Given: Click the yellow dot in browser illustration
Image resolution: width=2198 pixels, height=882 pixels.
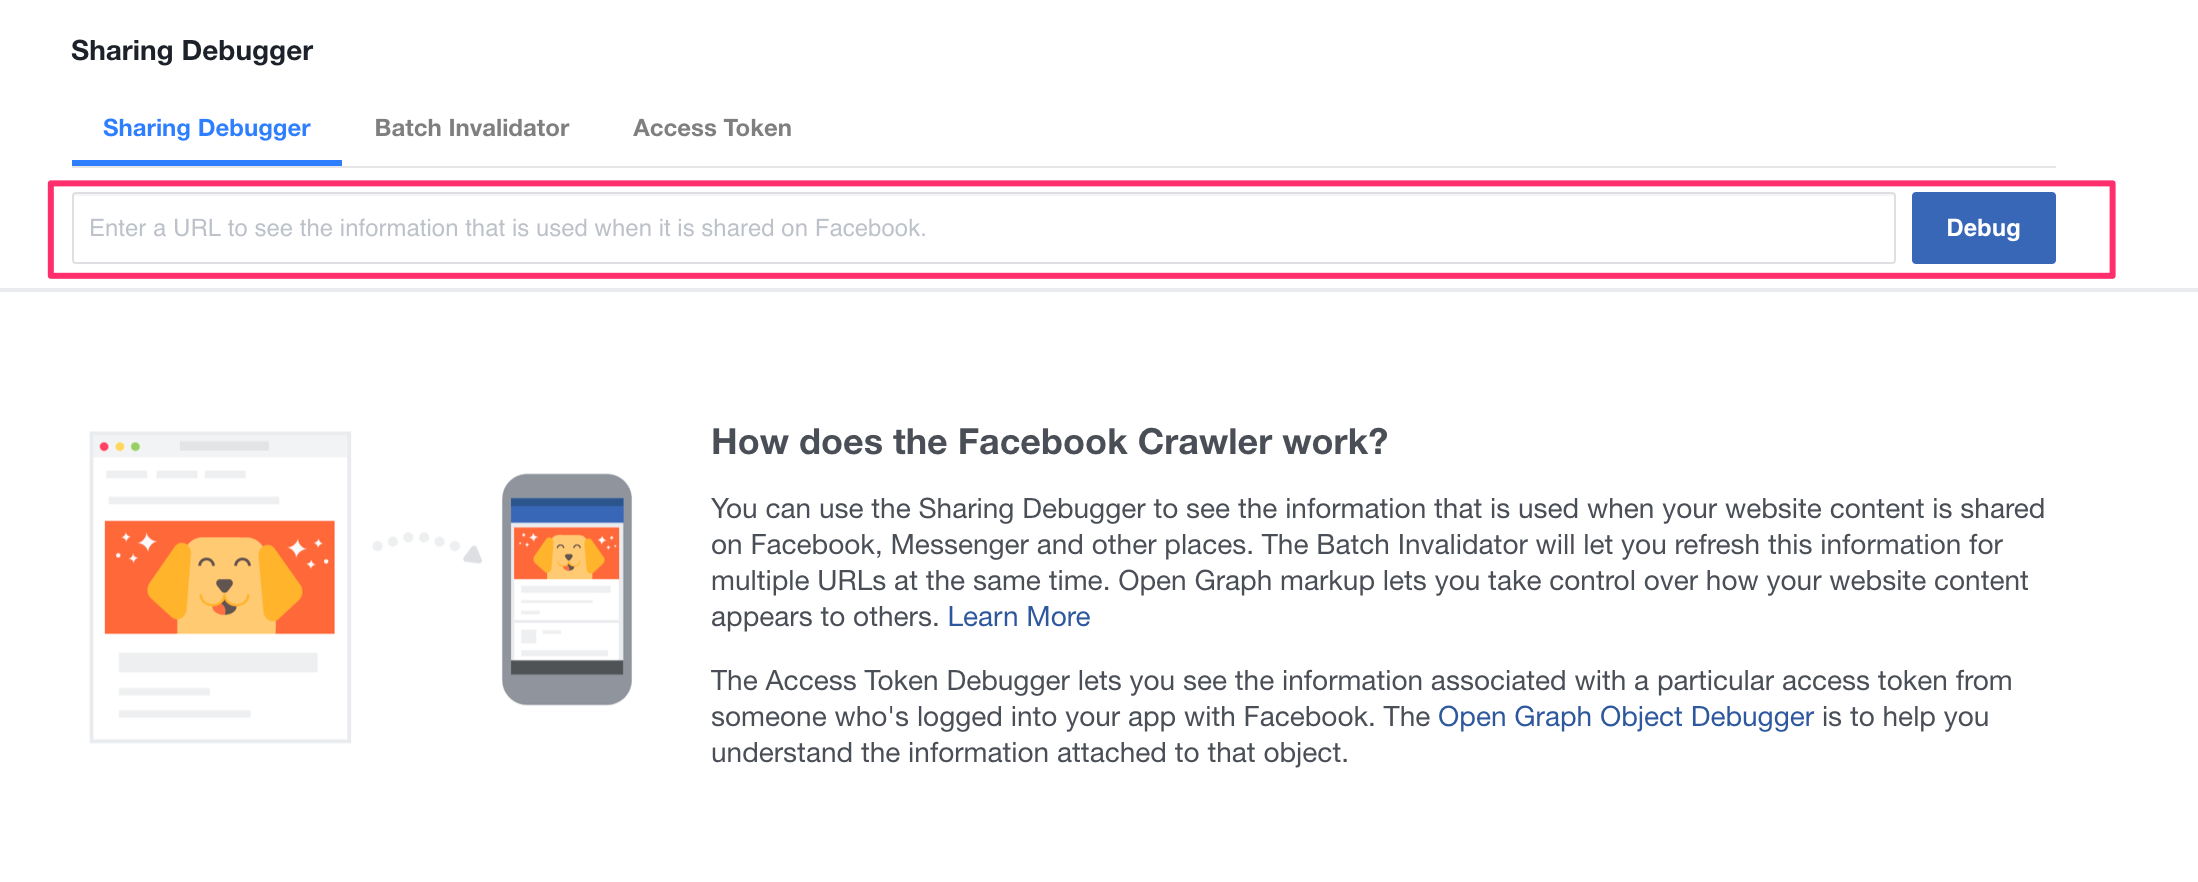Looking at the screenshot, I should (x=120, y=446).
